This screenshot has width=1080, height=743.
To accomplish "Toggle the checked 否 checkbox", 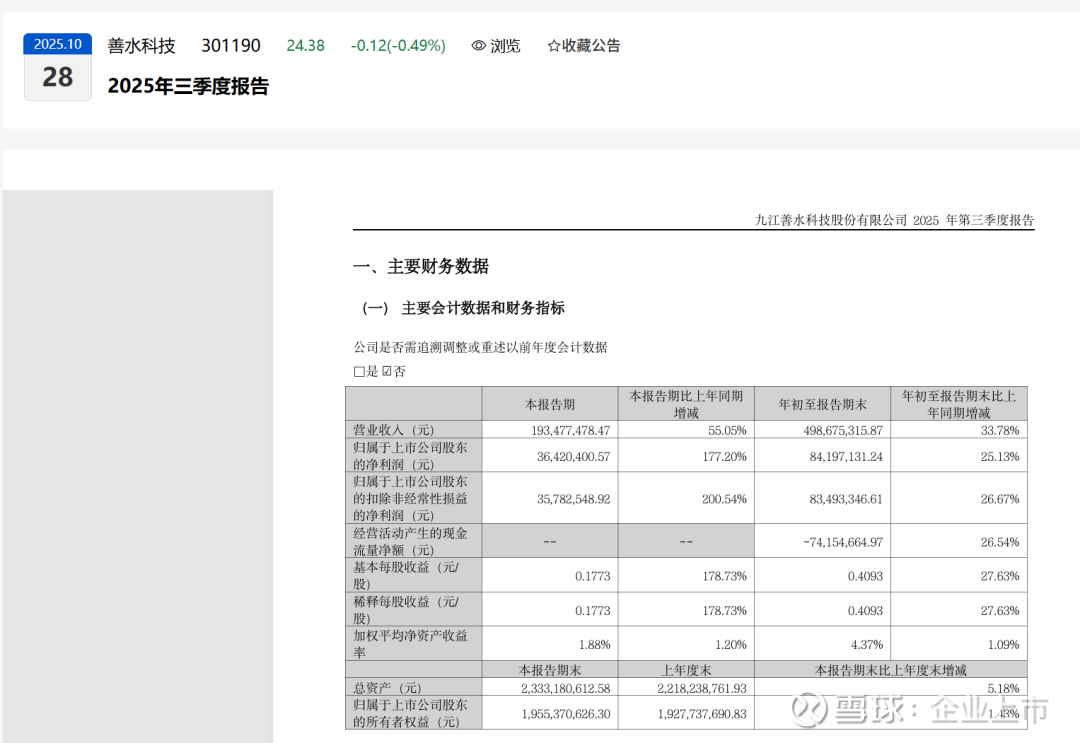I will [387, 372].
